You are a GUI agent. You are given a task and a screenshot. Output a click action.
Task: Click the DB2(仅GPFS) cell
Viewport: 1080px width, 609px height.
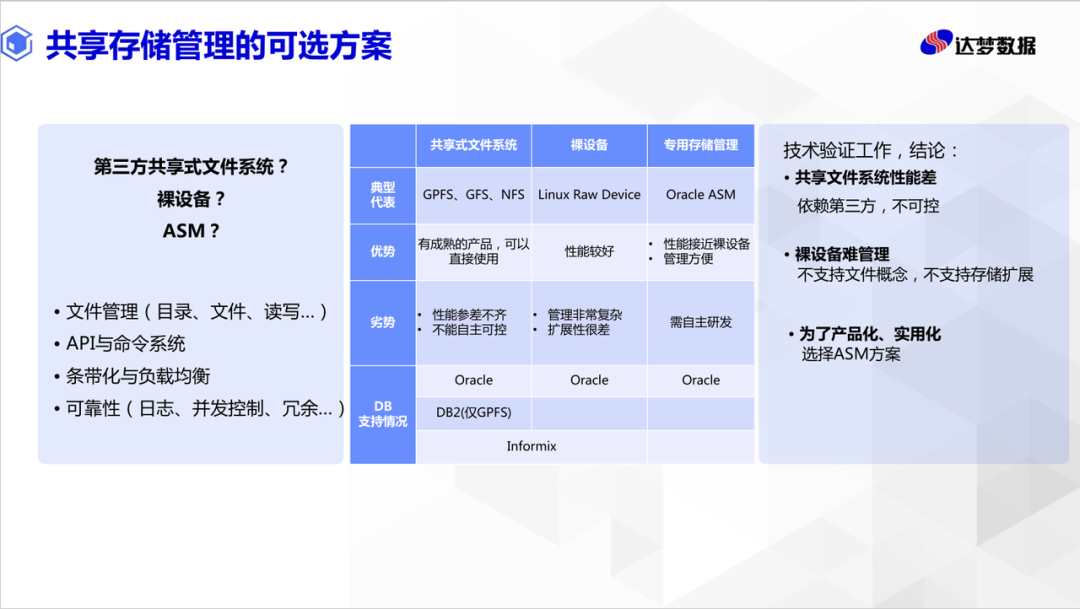(x=474, y=413)
